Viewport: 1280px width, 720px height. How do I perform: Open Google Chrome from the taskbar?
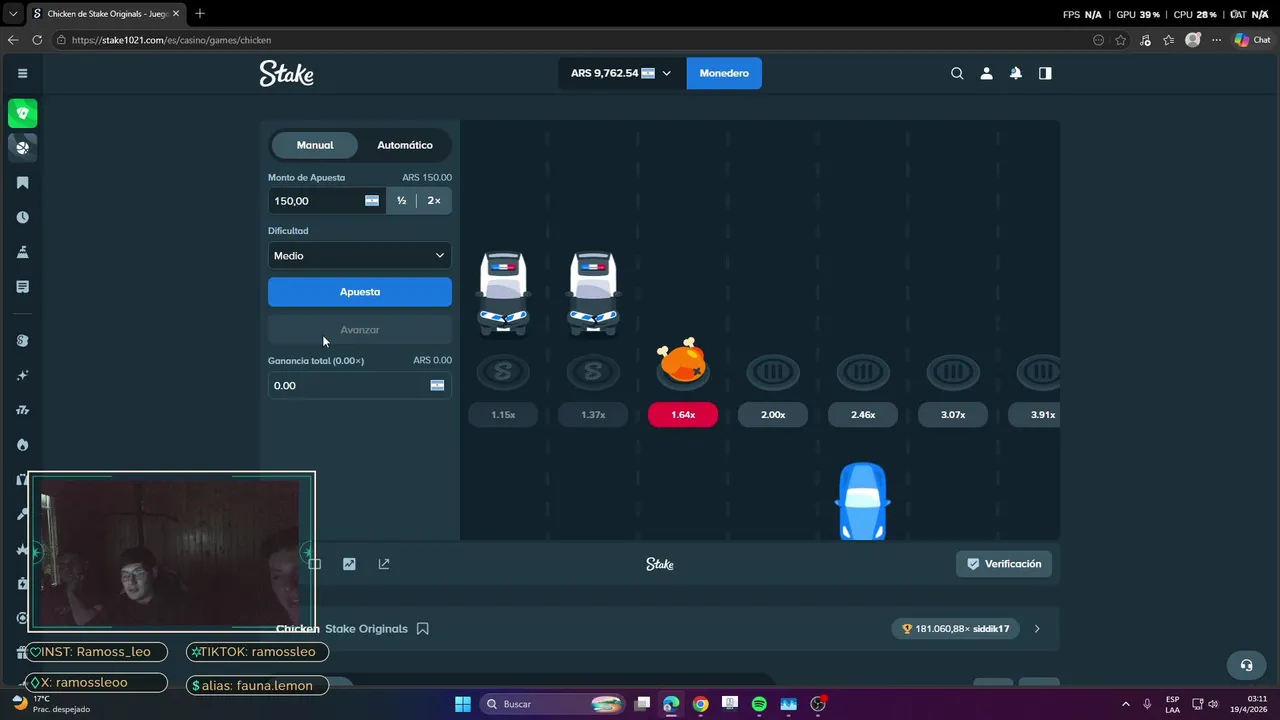[x=700, y=704]
